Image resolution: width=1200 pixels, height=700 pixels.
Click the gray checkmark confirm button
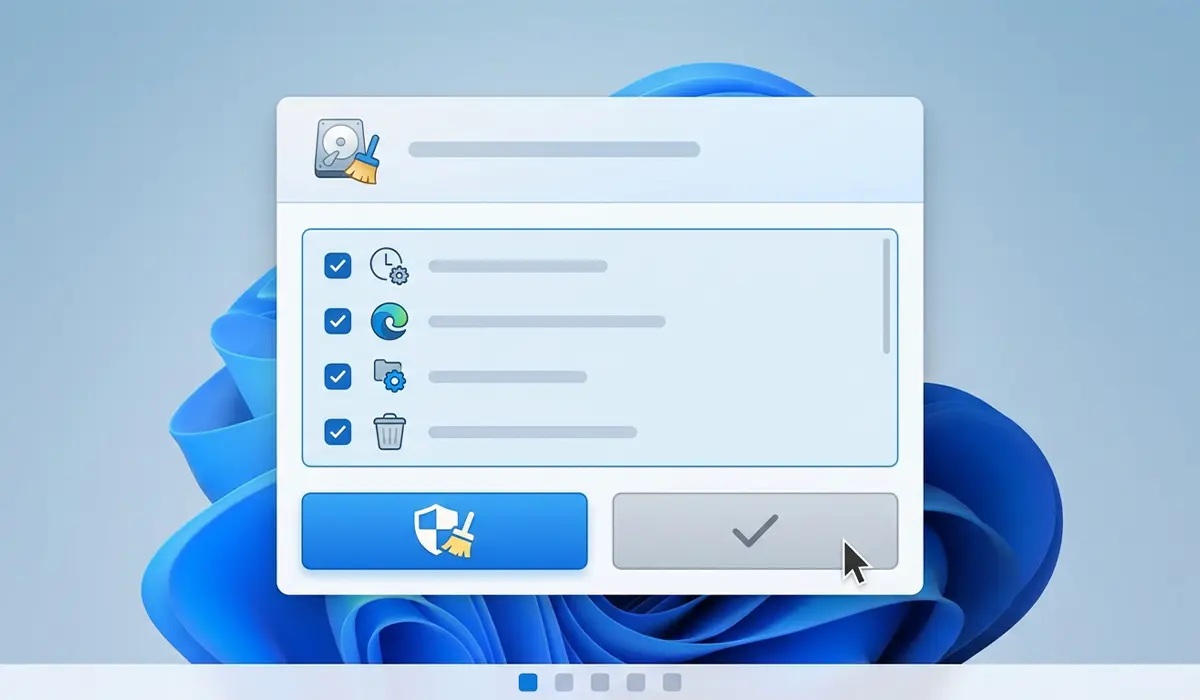755,531
